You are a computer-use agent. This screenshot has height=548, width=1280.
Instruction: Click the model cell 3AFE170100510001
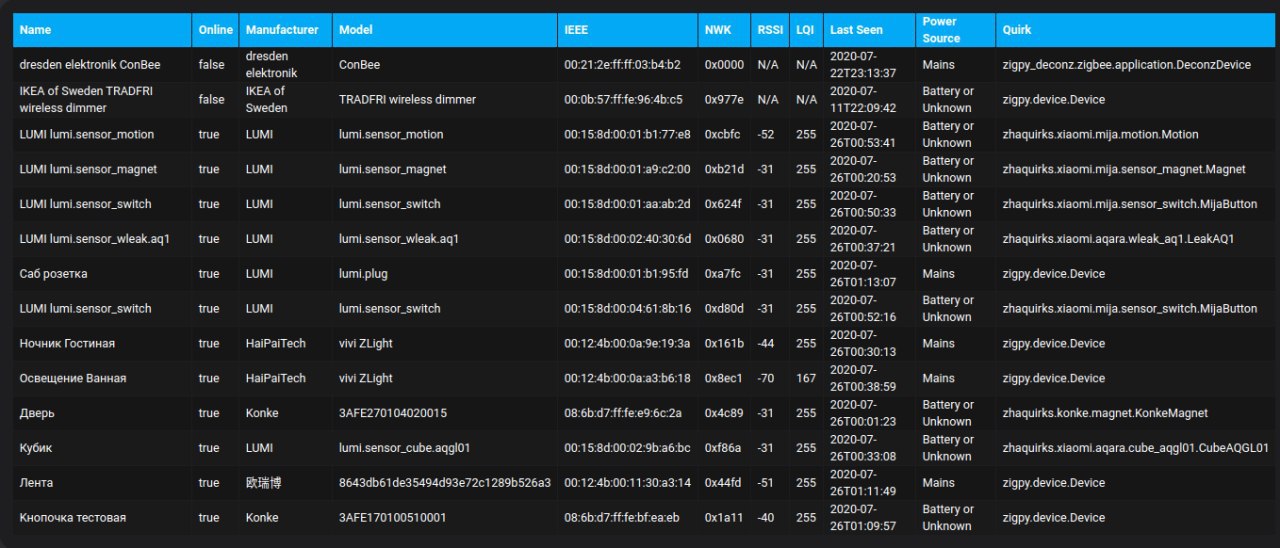pos(393,518)
